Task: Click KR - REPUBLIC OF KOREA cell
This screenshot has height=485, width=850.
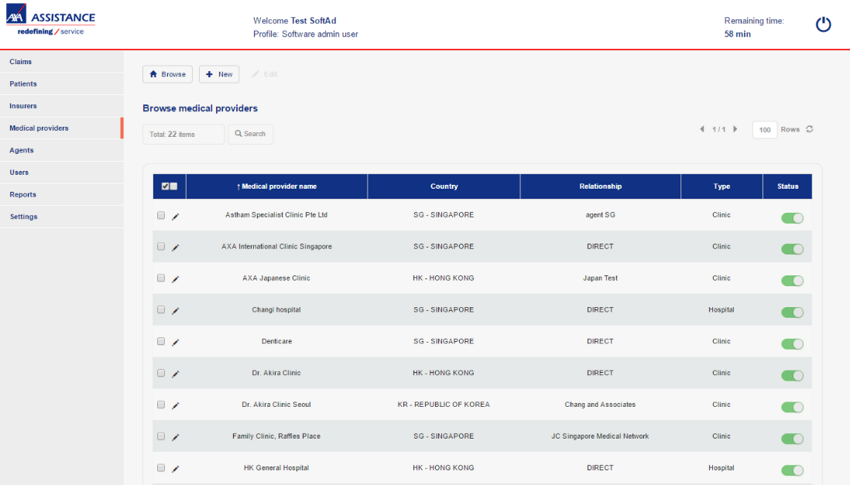Action: 443,405
